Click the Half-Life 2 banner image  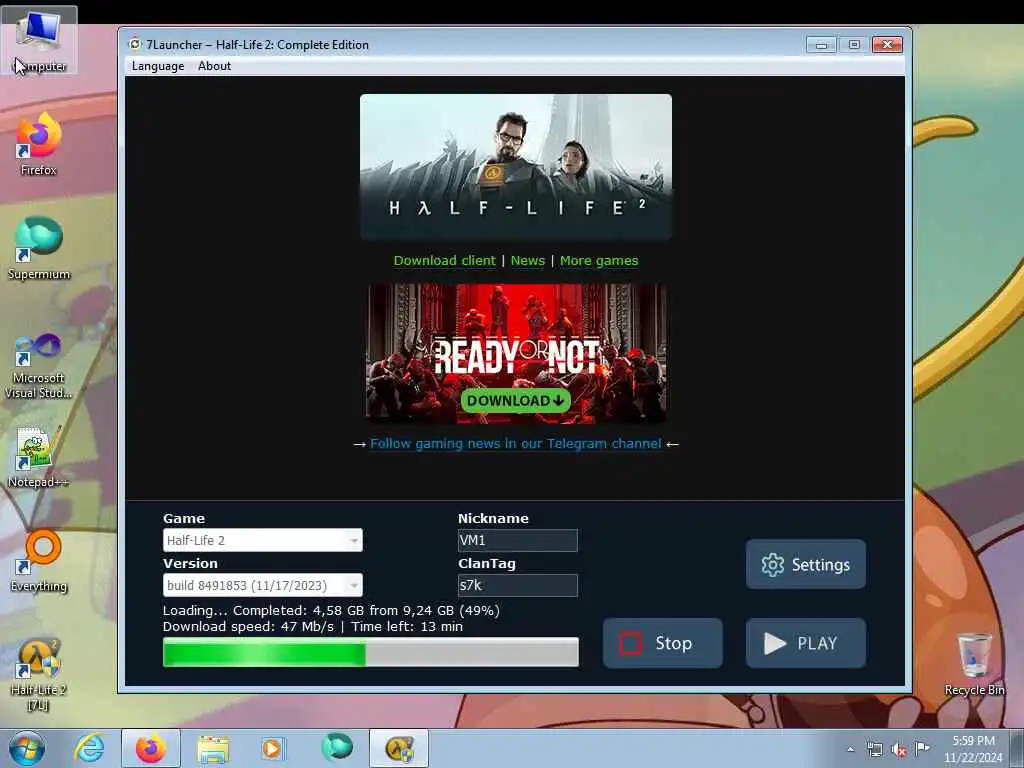tap(516, 167)
